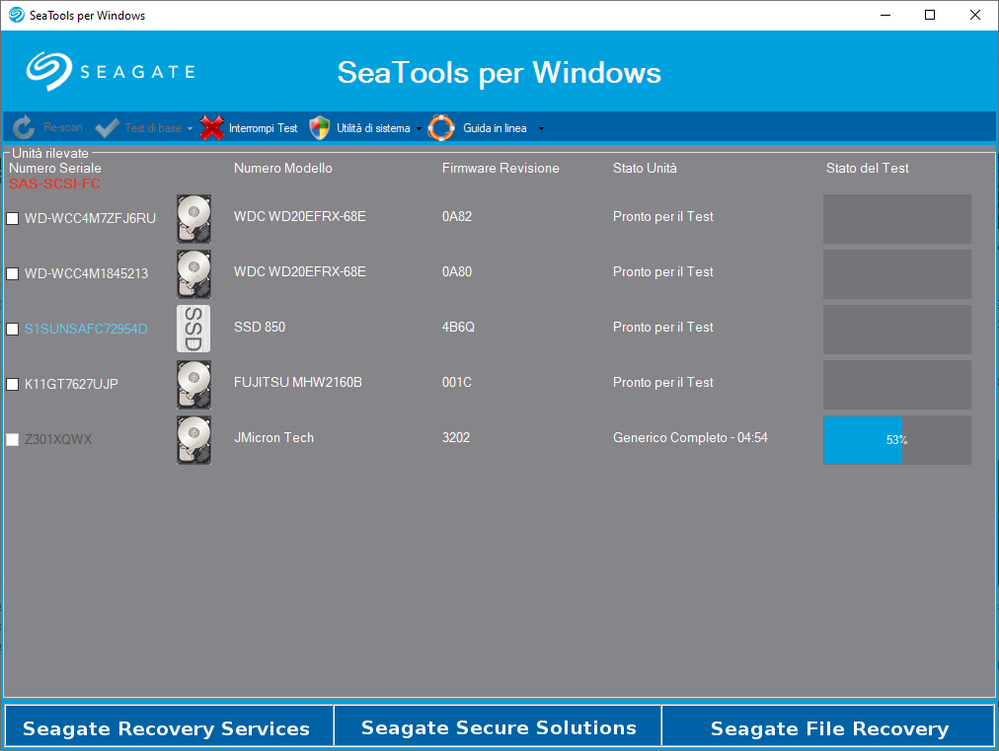This screenshot has width=999, height=751.
Task: Click the Stato del Test column header
Action: [x=867, y=168]
